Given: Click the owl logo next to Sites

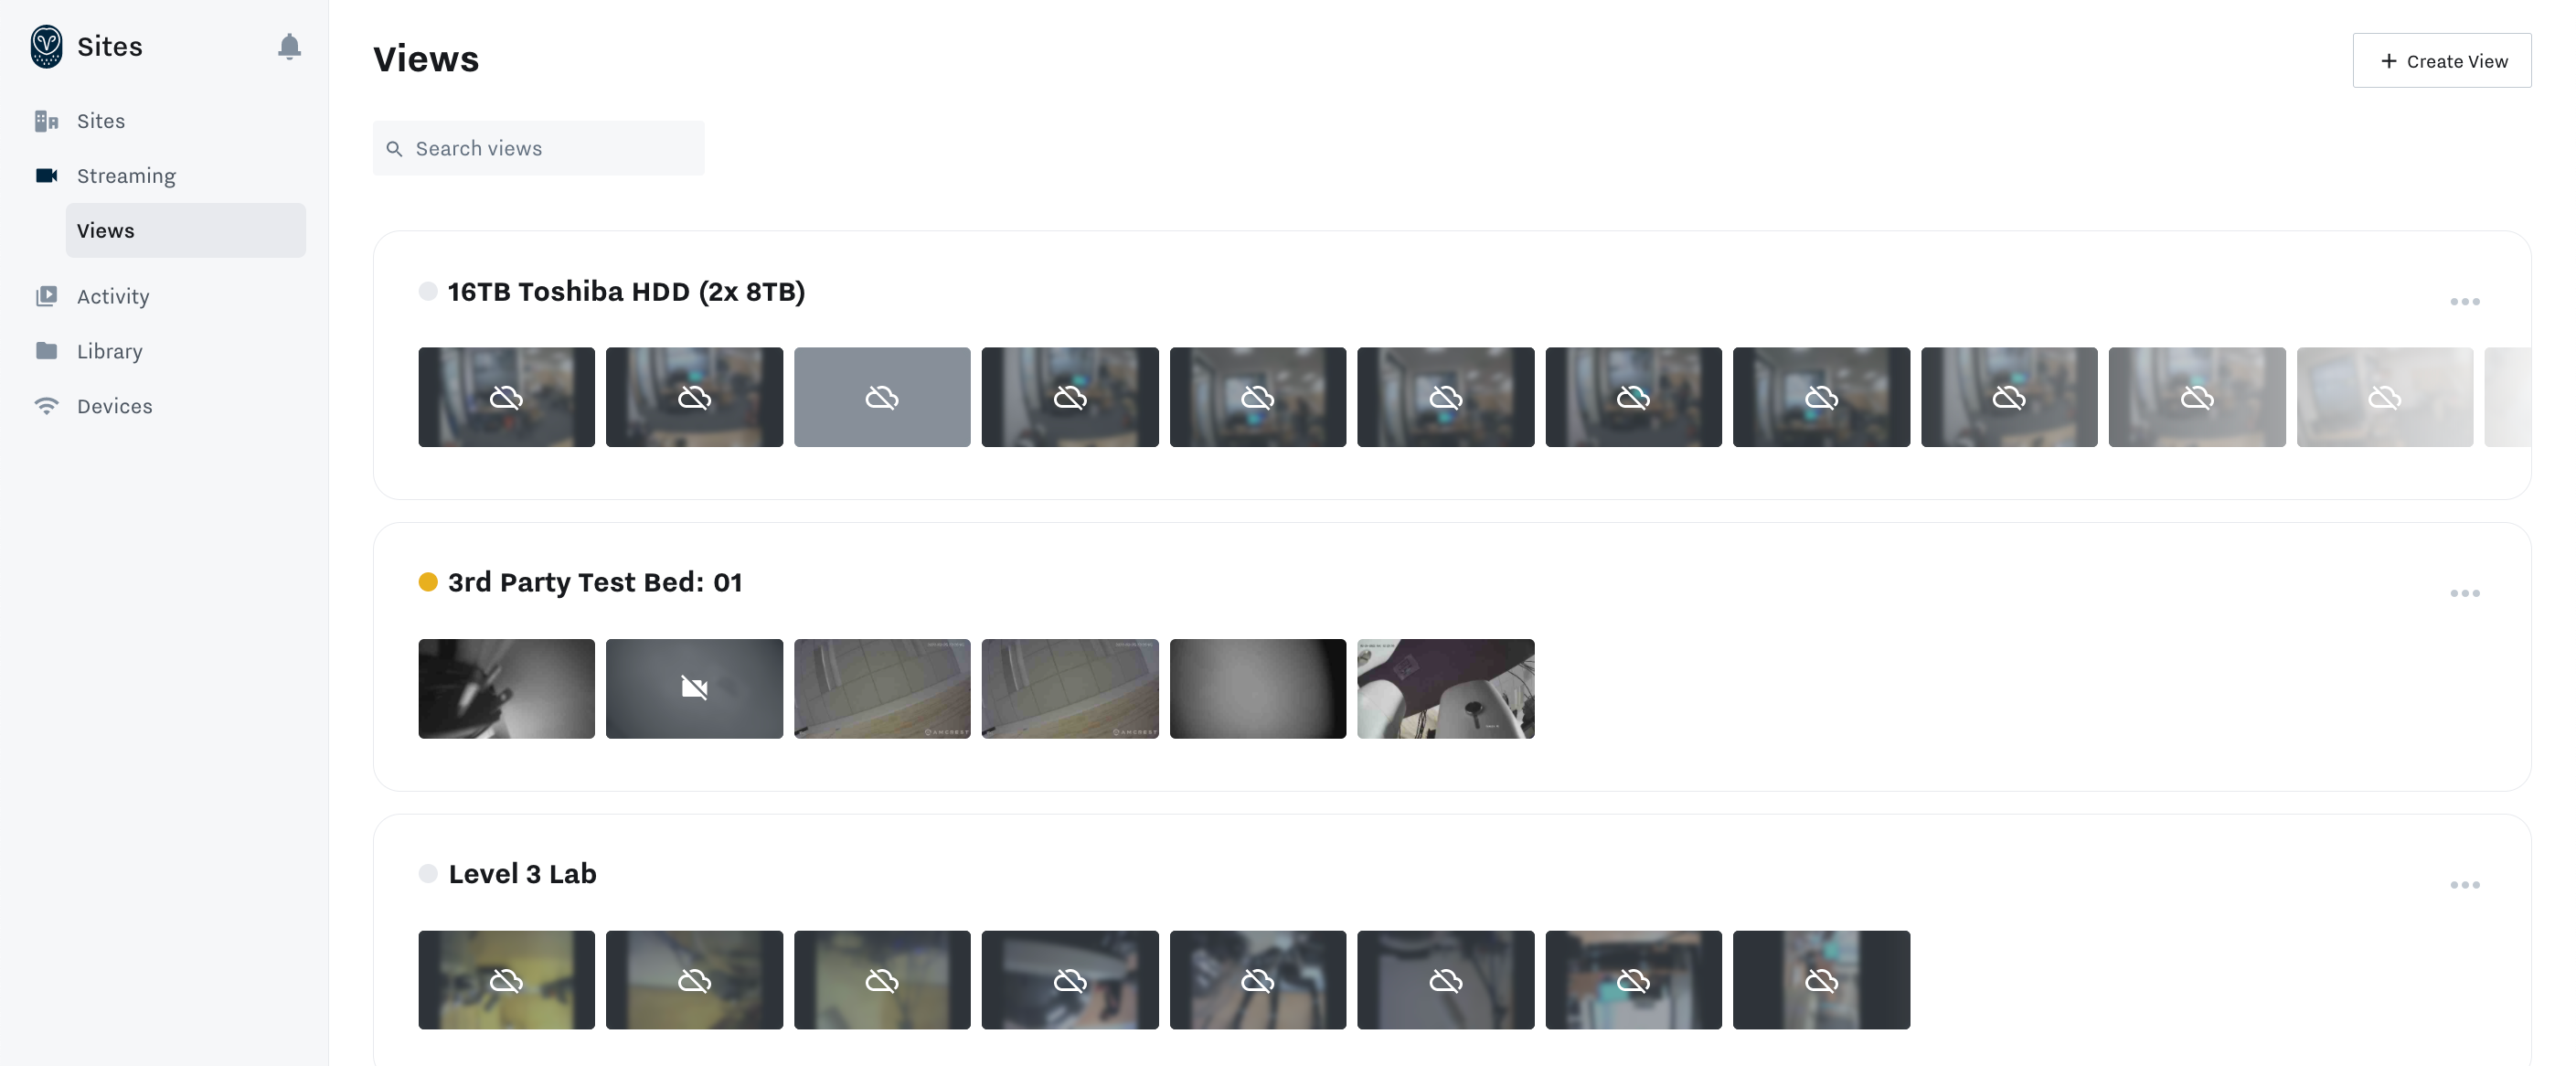Looking at the screenshot, I should (46, 46).
